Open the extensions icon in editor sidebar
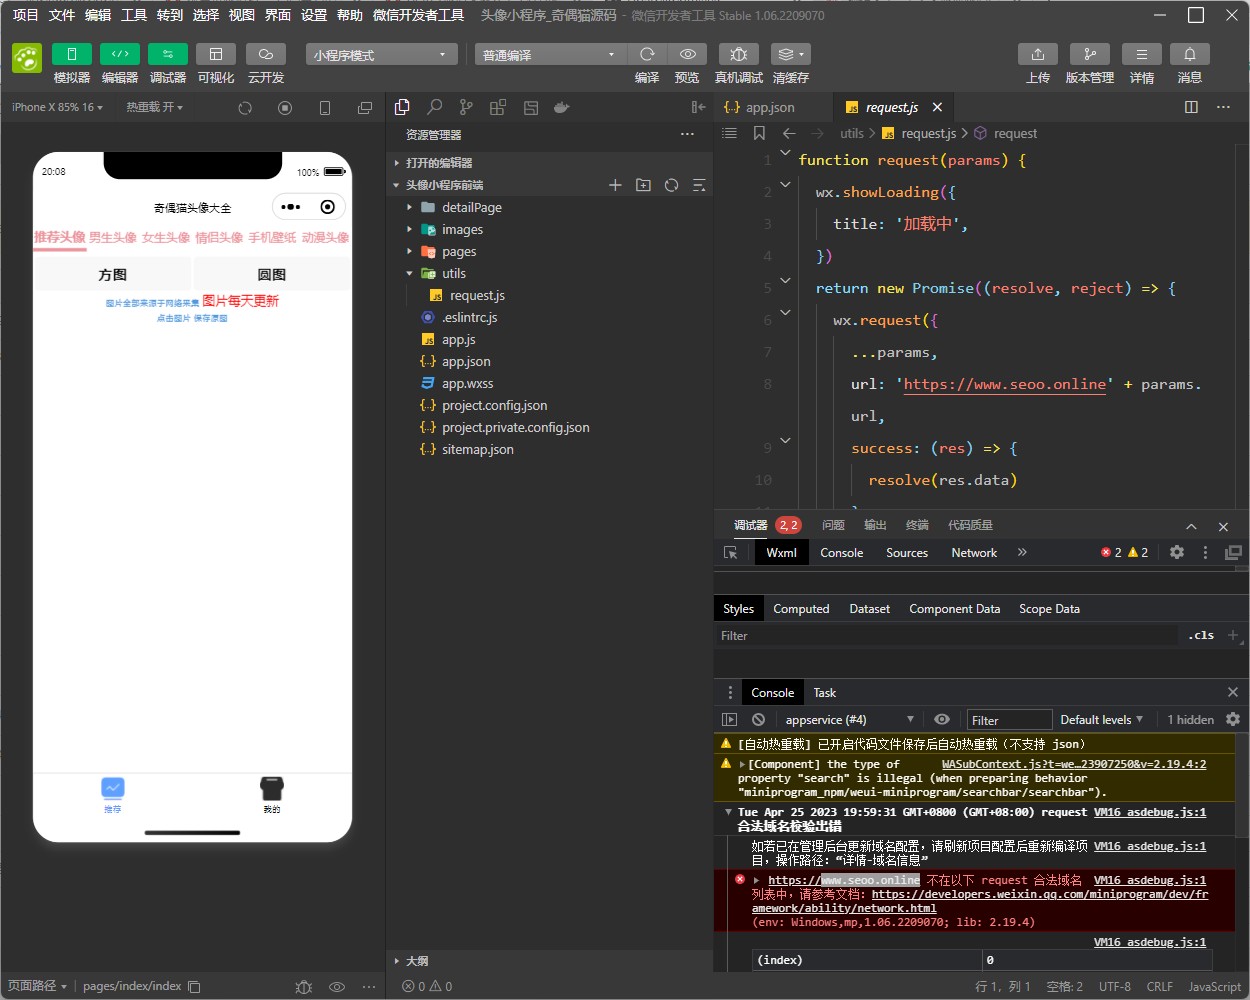This screenshot has width=1250, height=1000. tap(498, 107)
